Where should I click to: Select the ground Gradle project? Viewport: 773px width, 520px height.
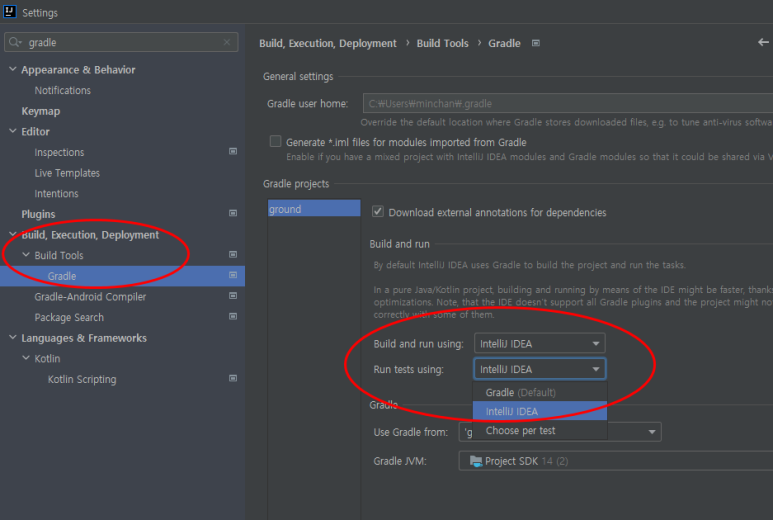(x=314, y=208)
